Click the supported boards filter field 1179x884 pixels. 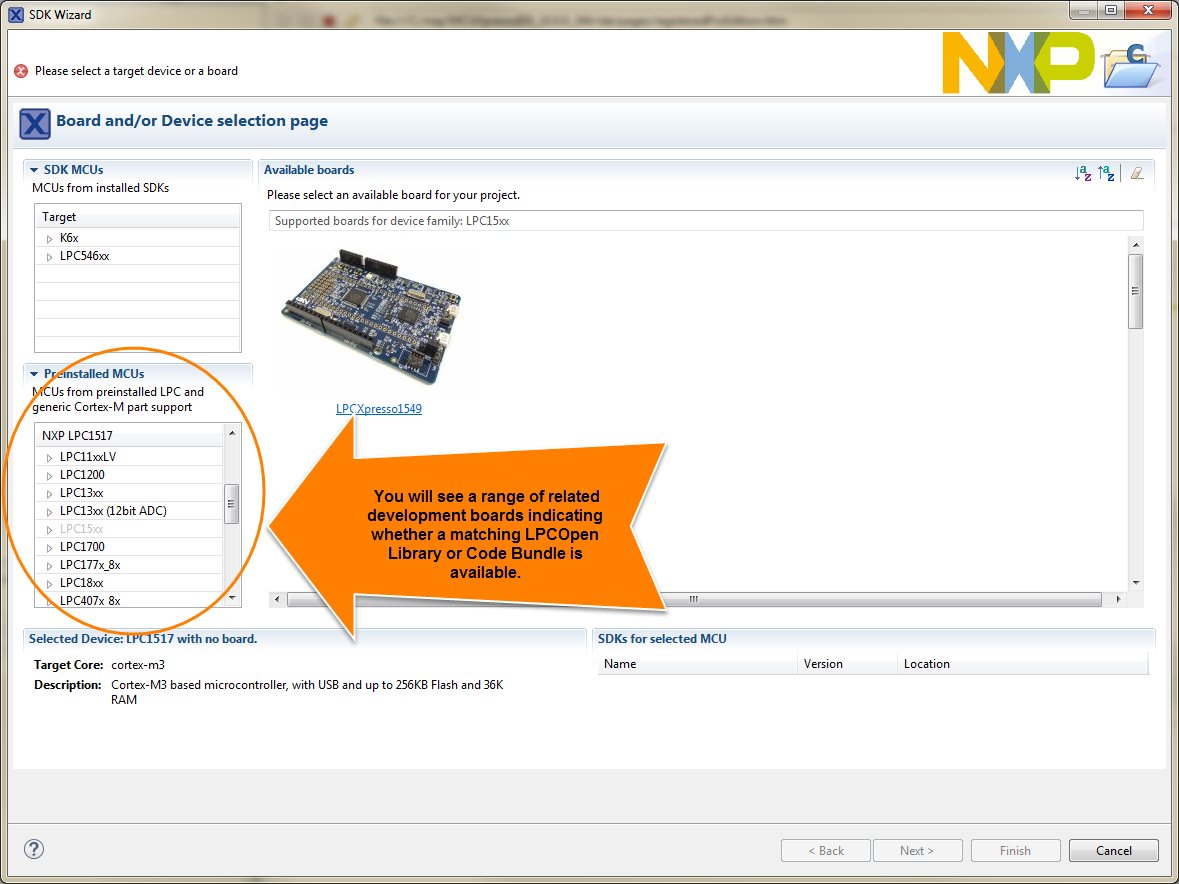pyautogui.click(x=706, y=221)
